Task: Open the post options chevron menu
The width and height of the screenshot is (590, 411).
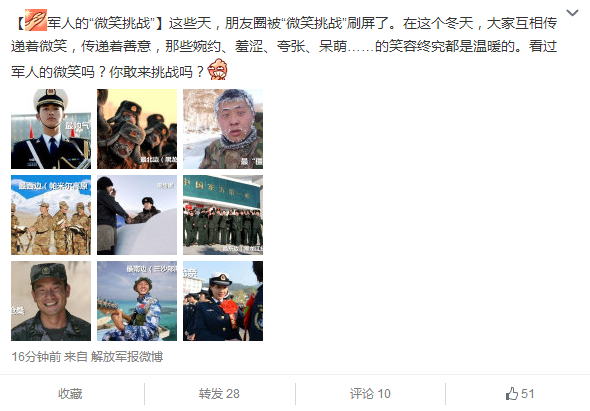Action: [572, 13]
